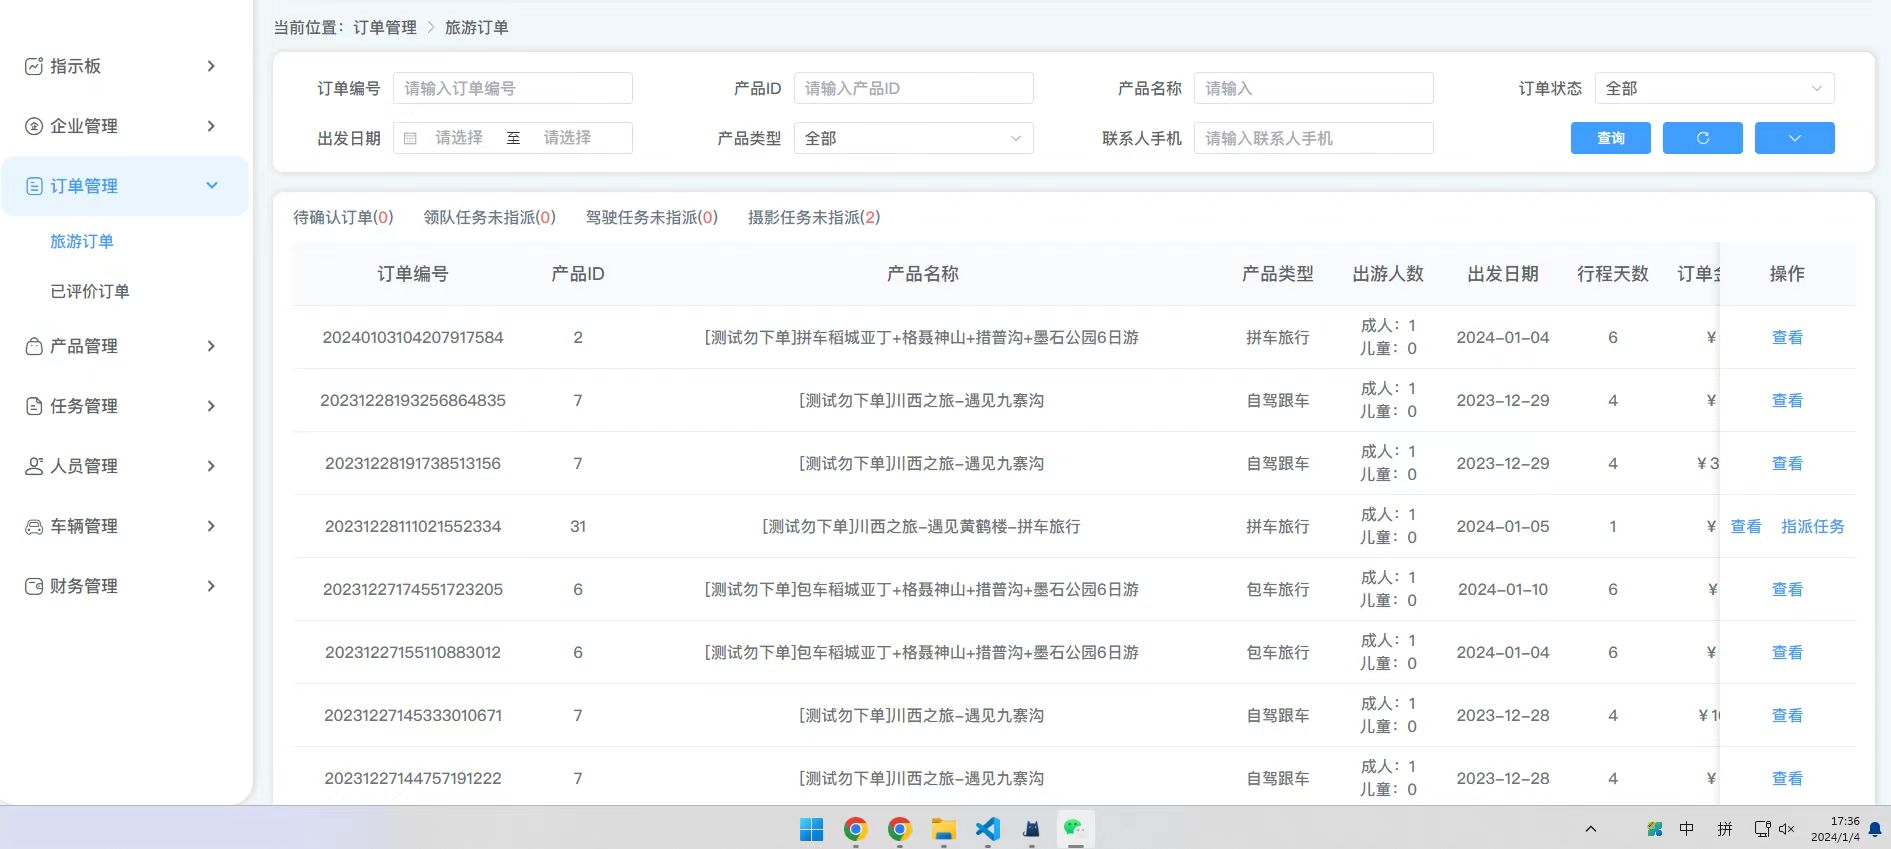Click the 财务管理 wallet icon
This screenshot has height=849, width=1891.
coord(34,586)
